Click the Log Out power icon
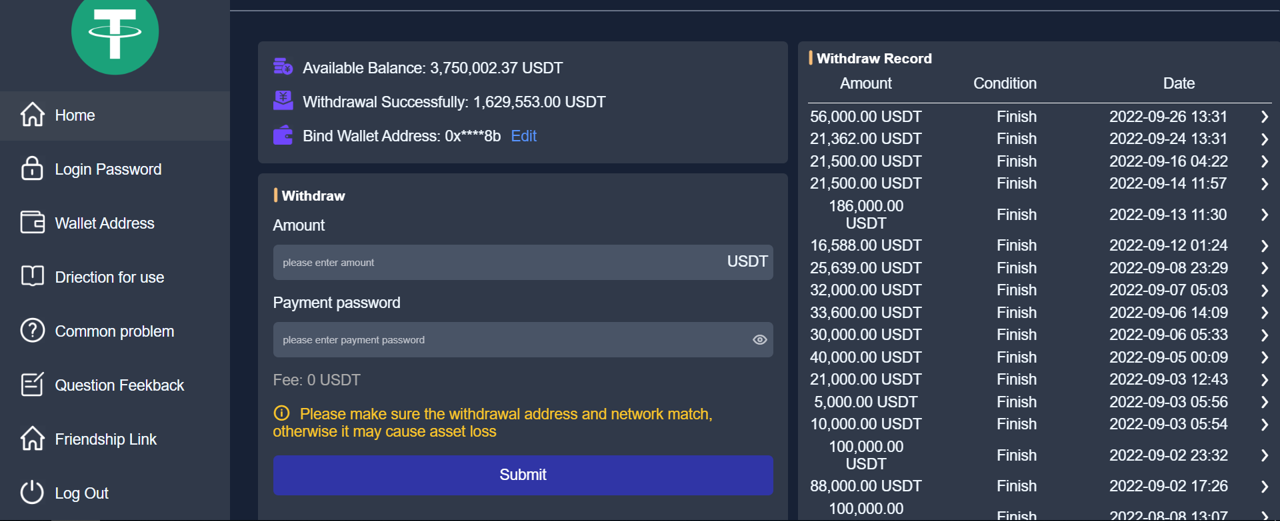1280x521 pixels. point(32,493)
